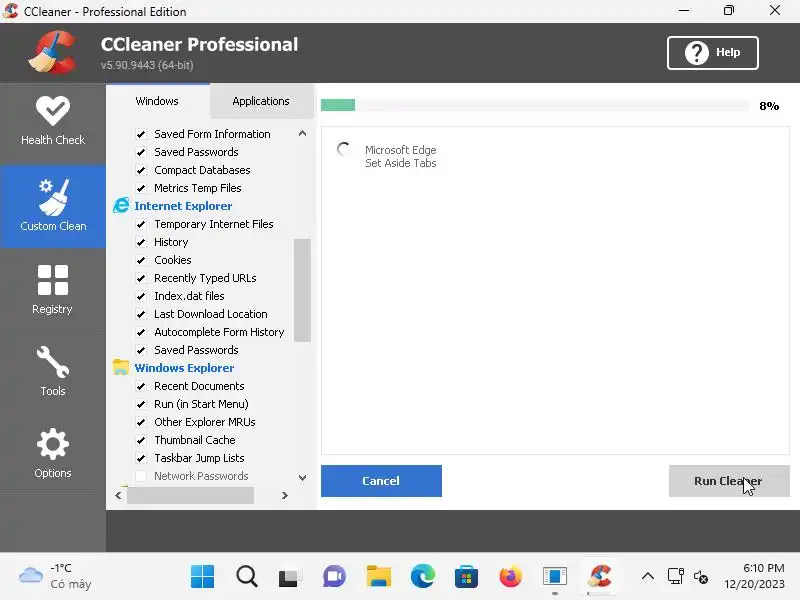
Task: Click the list scroll down arrow
Action: coord(302,478)
